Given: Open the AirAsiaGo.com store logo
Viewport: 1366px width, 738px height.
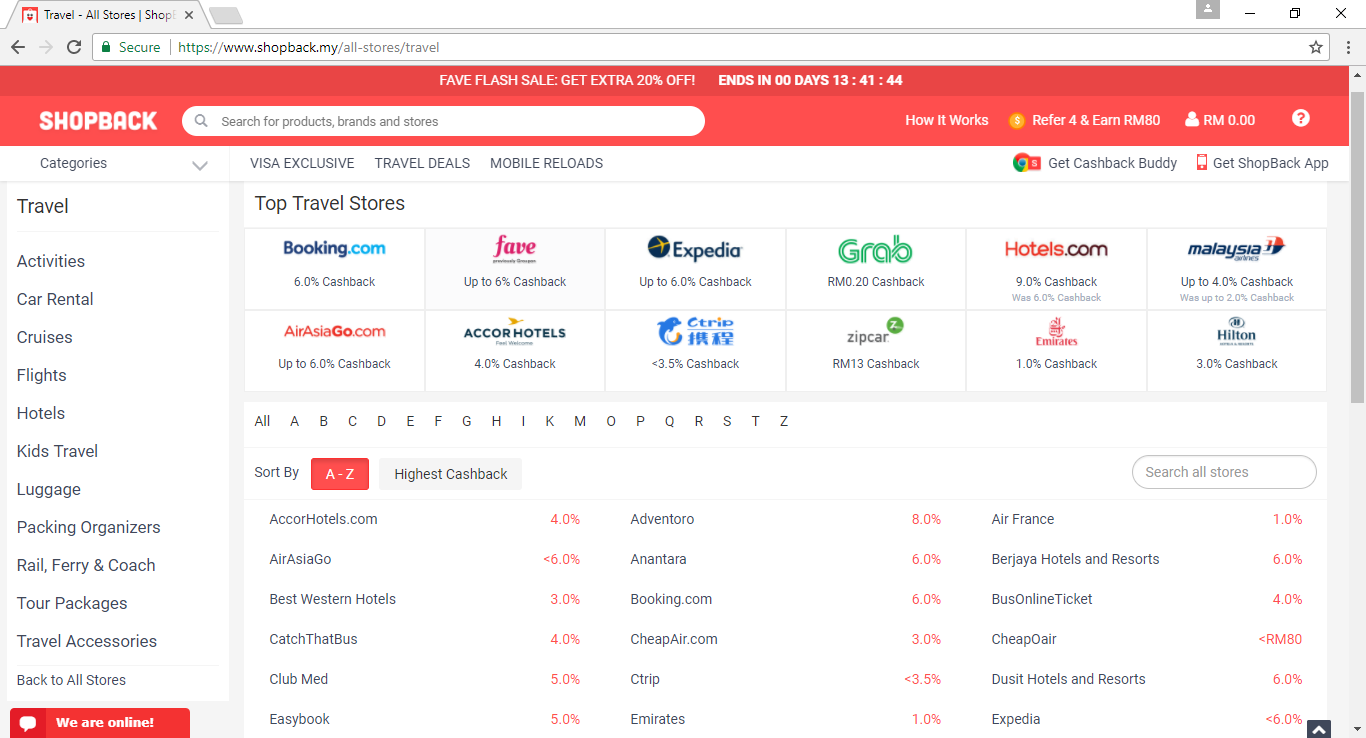Looking at the screenshot, I should [334, 331].
